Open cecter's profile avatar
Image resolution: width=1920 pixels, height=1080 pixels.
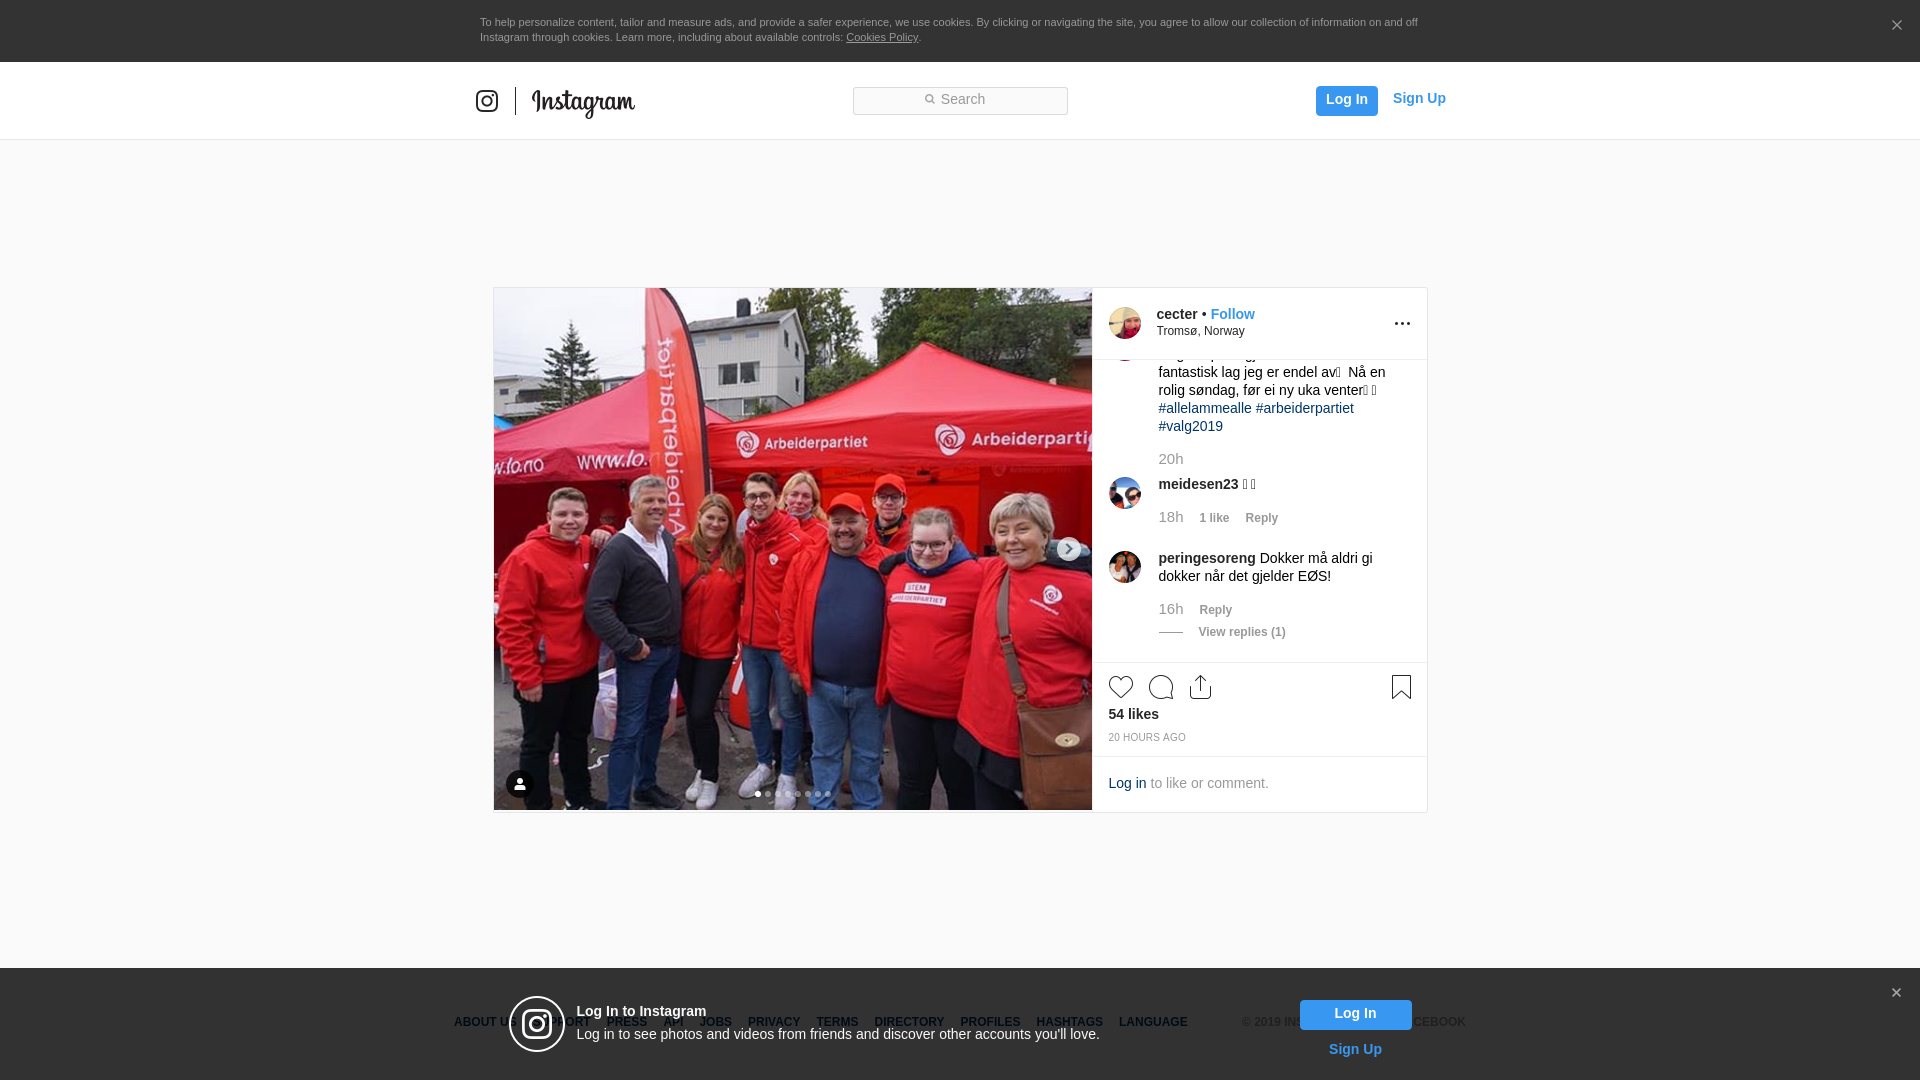1125,323
